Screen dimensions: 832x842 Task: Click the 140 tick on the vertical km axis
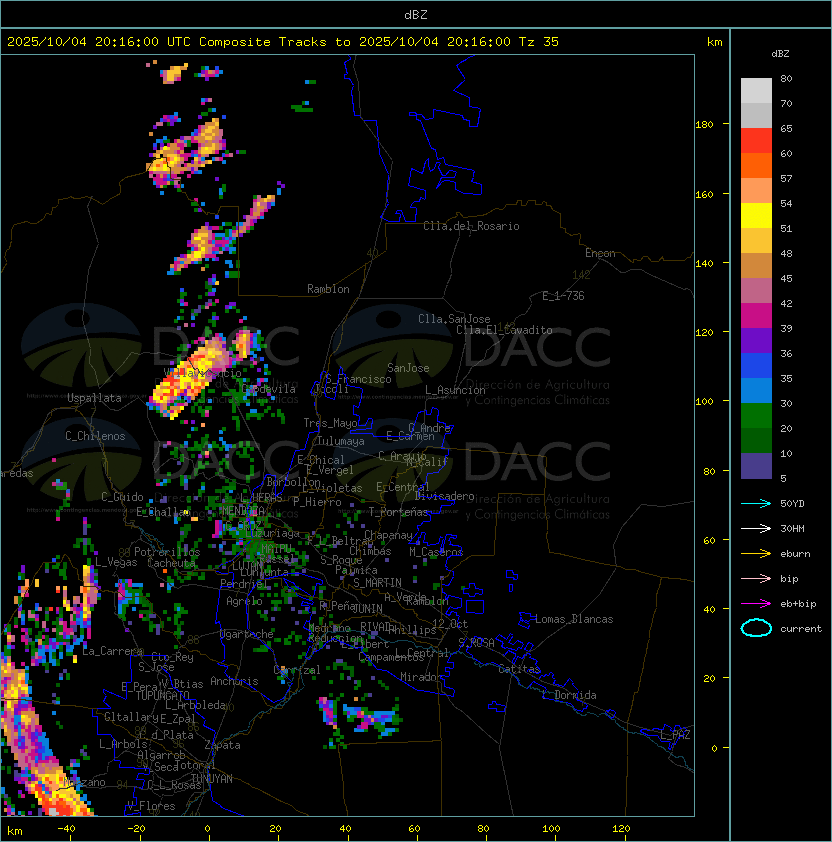[x=704, y=264]
